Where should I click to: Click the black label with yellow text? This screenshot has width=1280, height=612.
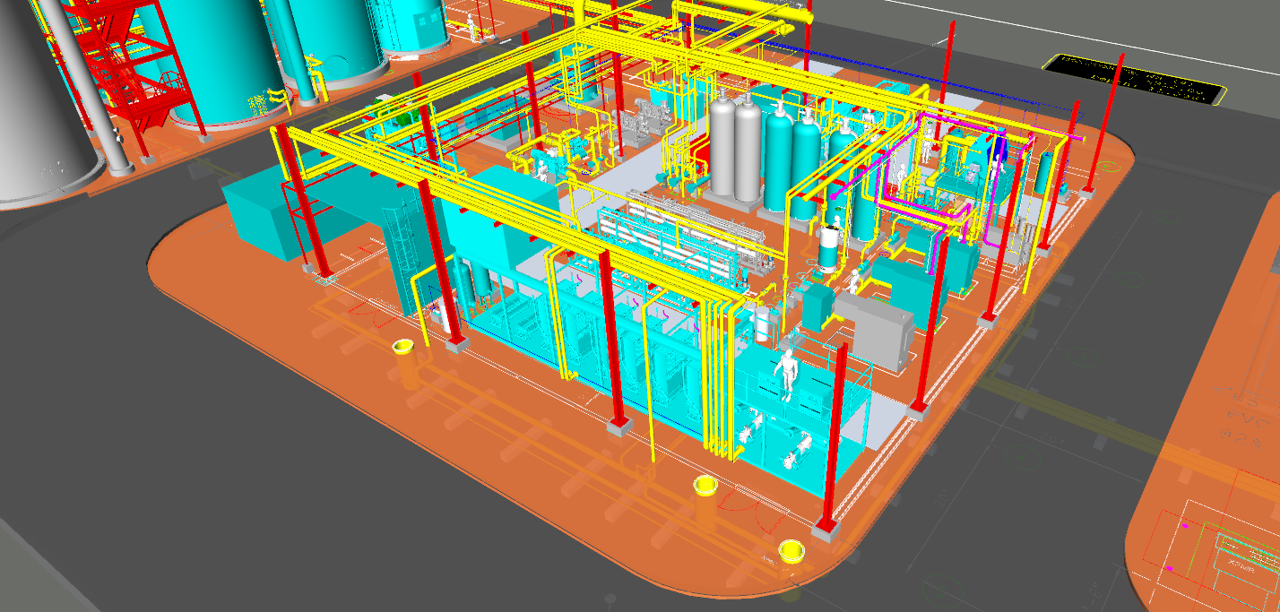click(1134, 79)
